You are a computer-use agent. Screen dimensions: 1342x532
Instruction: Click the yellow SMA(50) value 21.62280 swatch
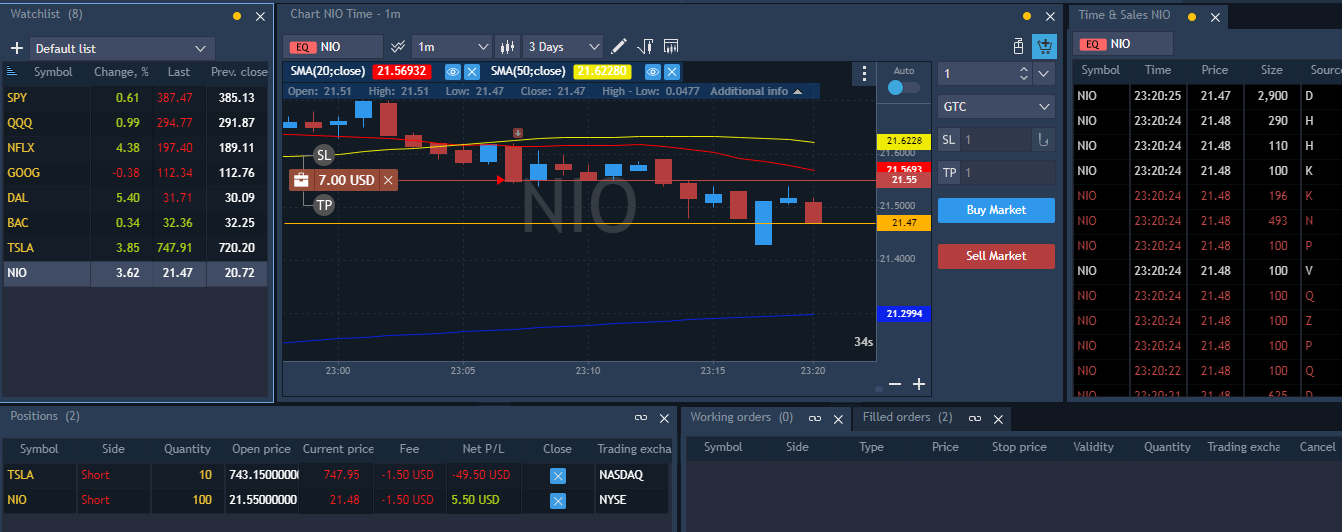(603, 72)
